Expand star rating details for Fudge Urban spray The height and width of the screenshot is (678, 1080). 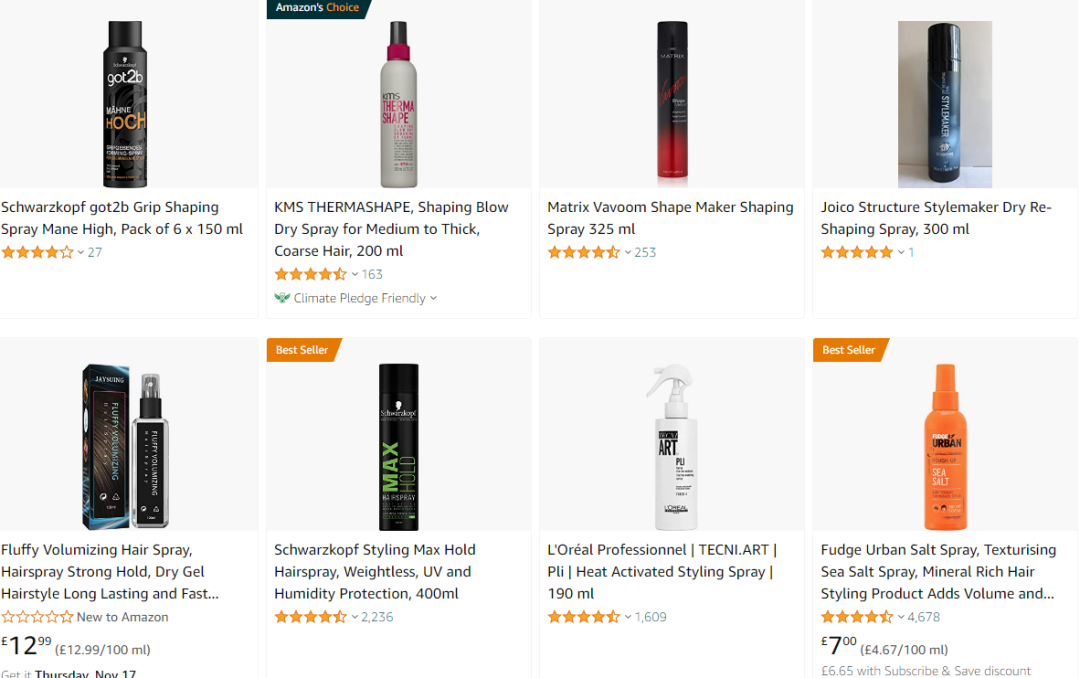(901, 618)
